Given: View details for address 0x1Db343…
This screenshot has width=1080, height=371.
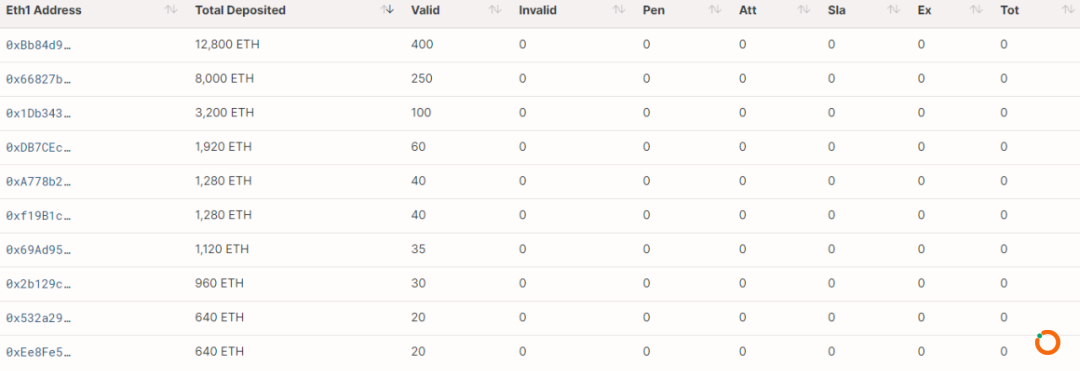Looking at the screenshot, I should [x=39, y=113].
